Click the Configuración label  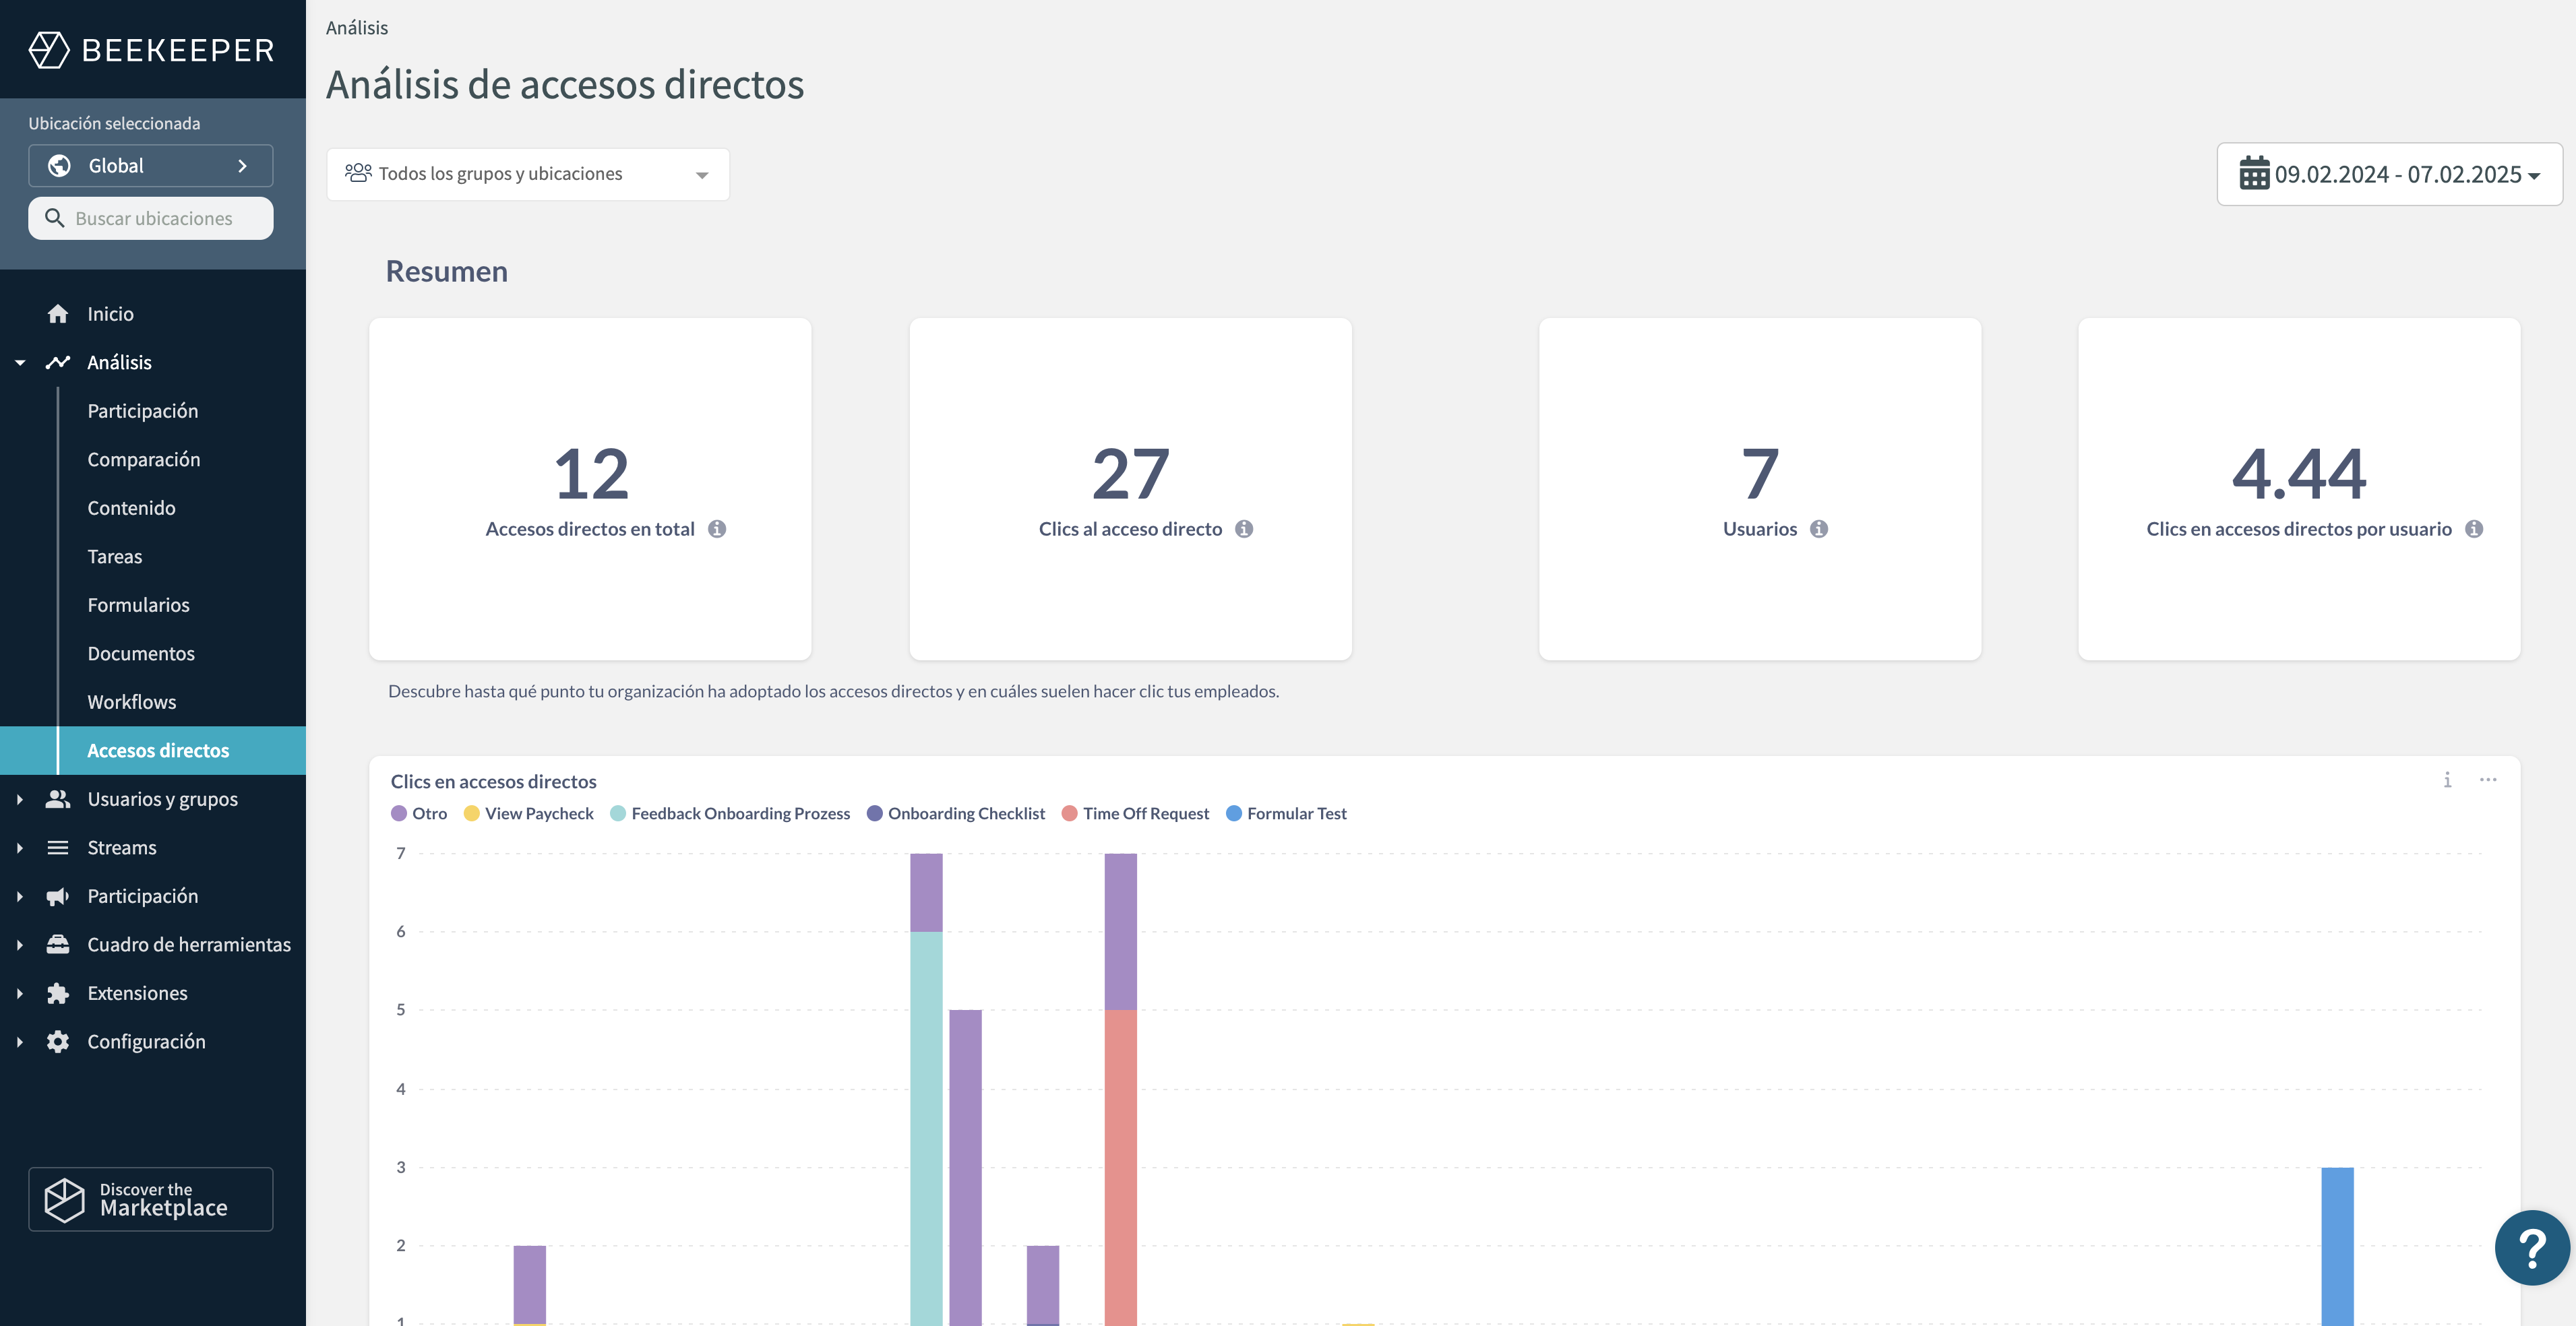(146, 1042)
